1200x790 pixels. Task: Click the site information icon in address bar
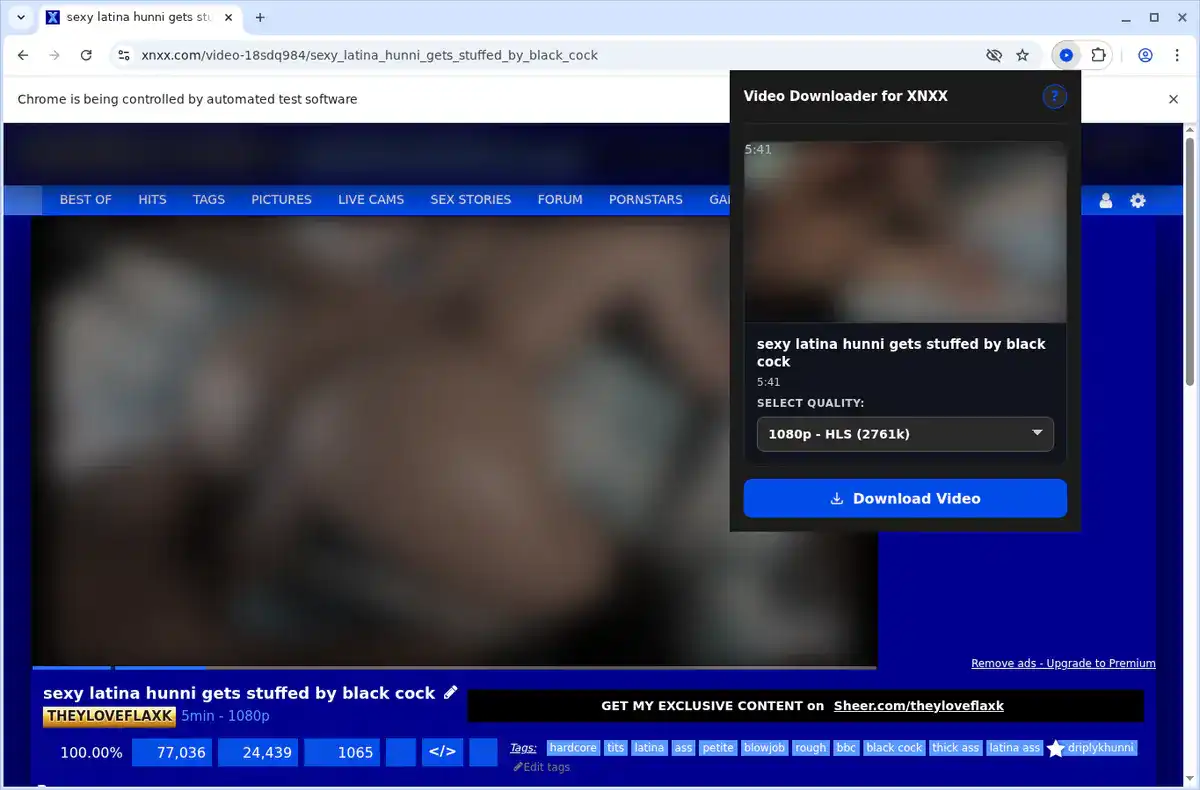point(122,55)
